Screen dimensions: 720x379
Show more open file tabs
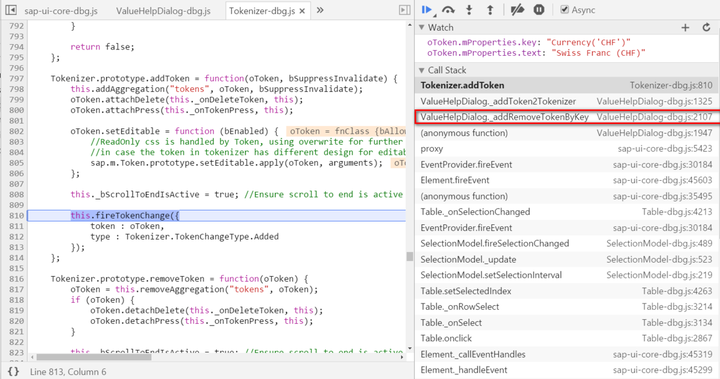pyautogui.click(x=320, y=10)
